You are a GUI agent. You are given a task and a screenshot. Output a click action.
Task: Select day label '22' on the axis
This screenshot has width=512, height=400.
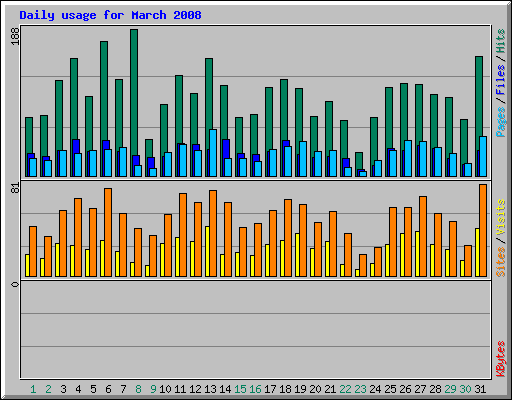(345, 389)
